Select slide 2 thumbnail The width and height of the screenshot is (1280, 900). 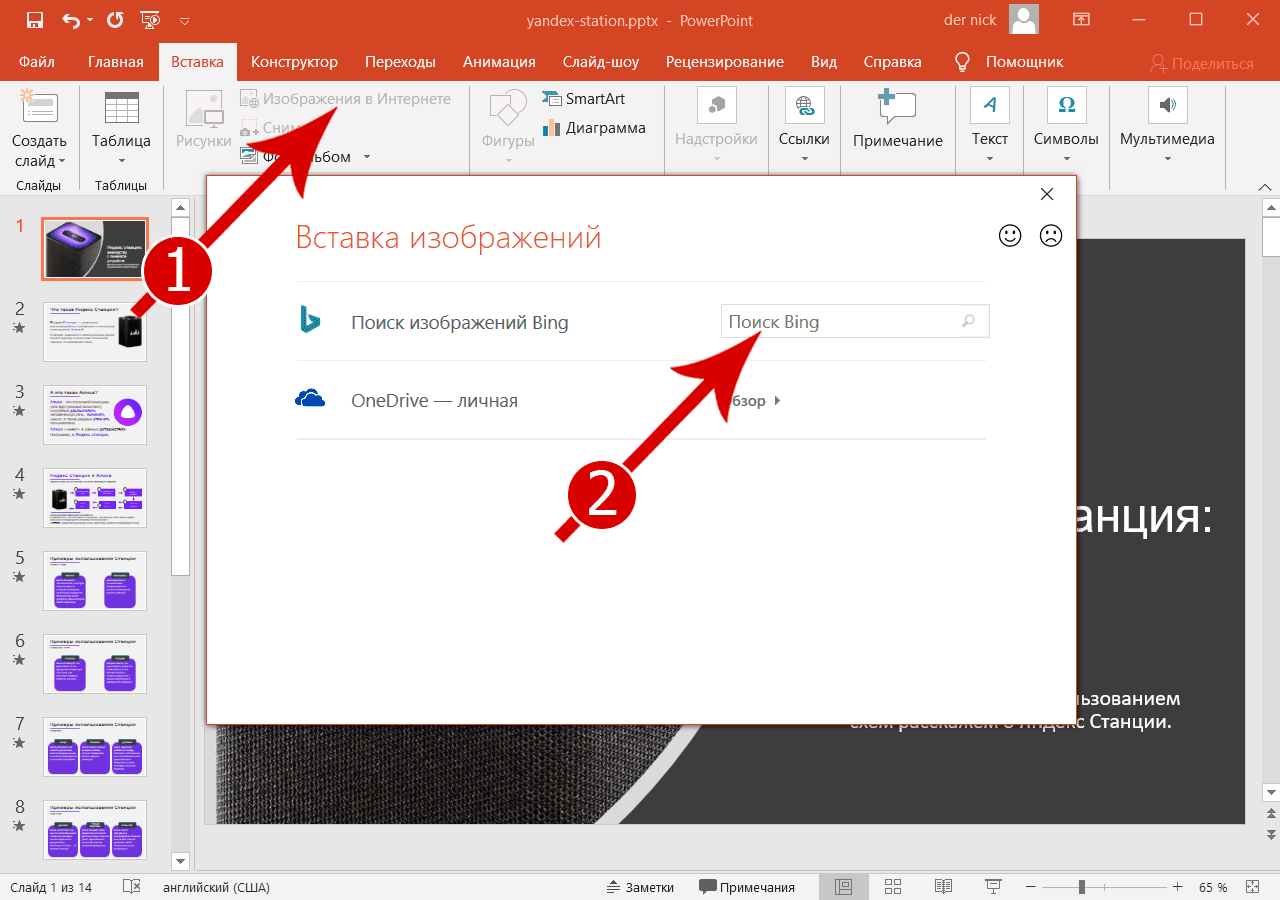pos(95,332)
